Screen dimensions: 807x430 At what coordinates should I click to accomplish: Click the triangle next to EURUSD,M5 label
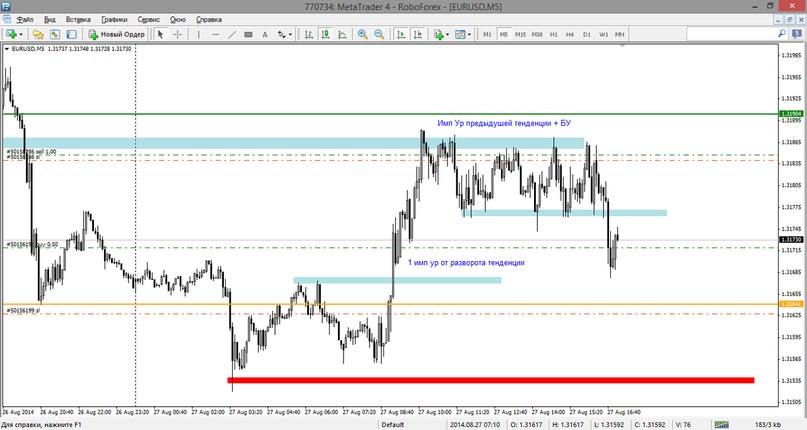7,49
